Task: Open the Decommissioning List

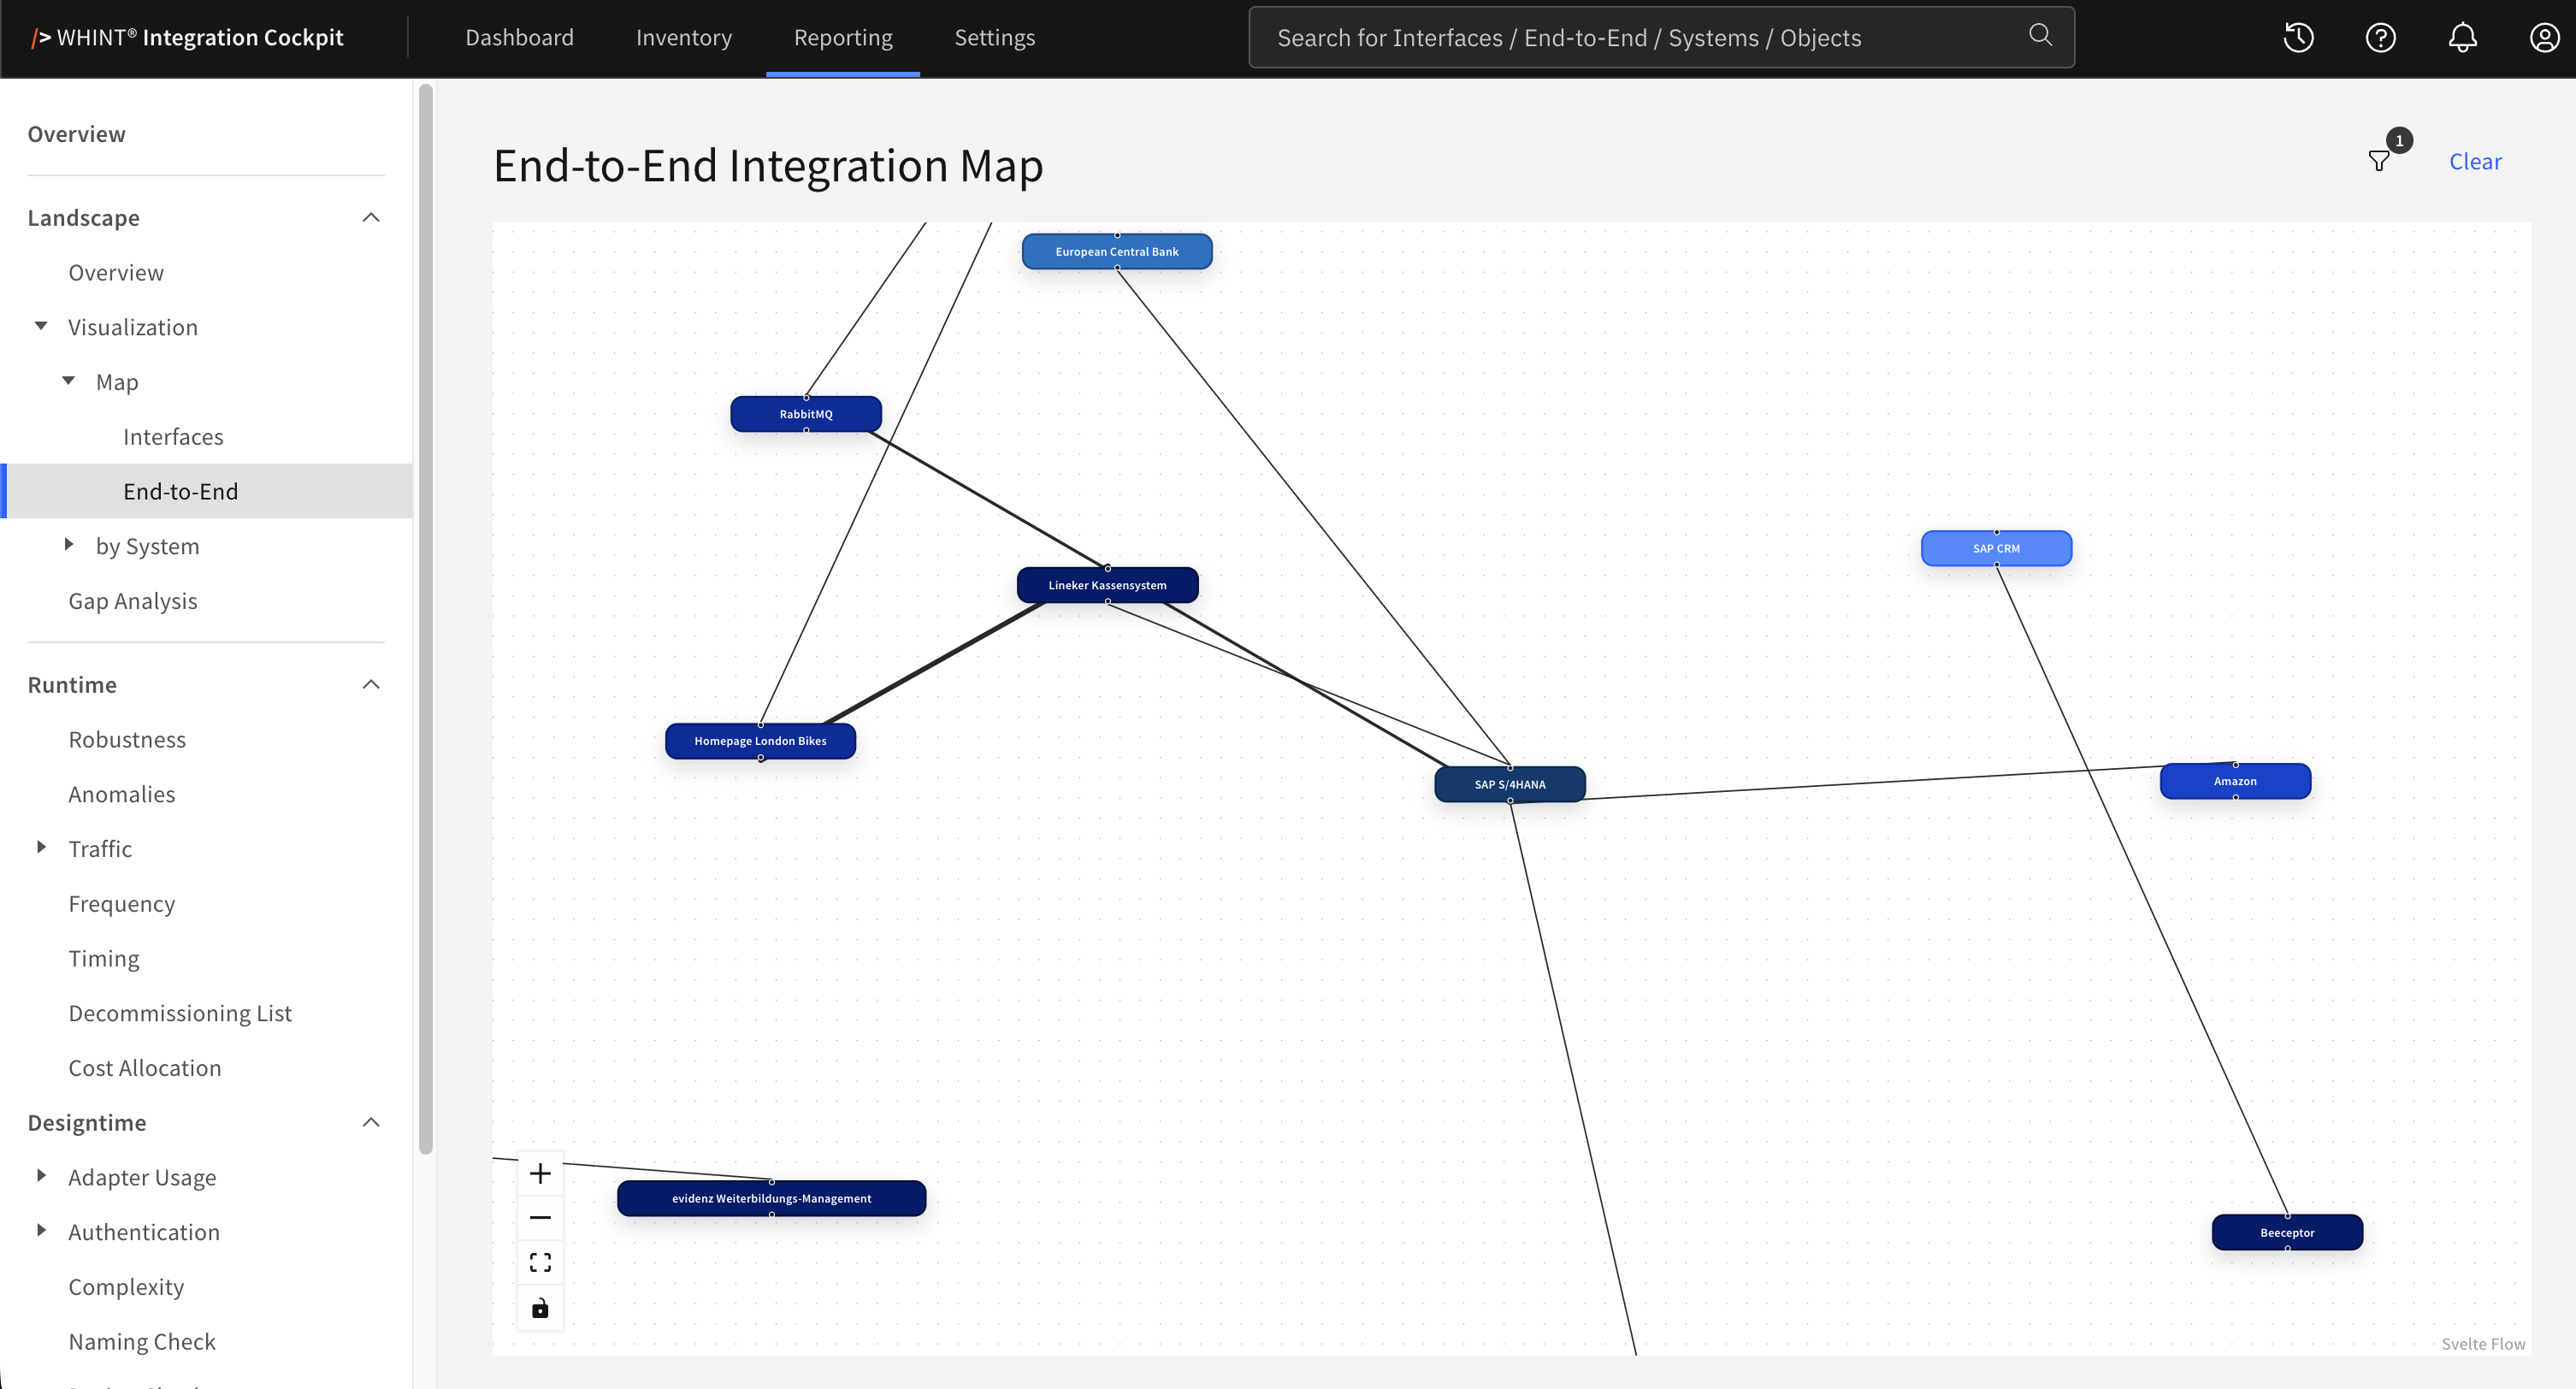Action: tap(180, 1013)
